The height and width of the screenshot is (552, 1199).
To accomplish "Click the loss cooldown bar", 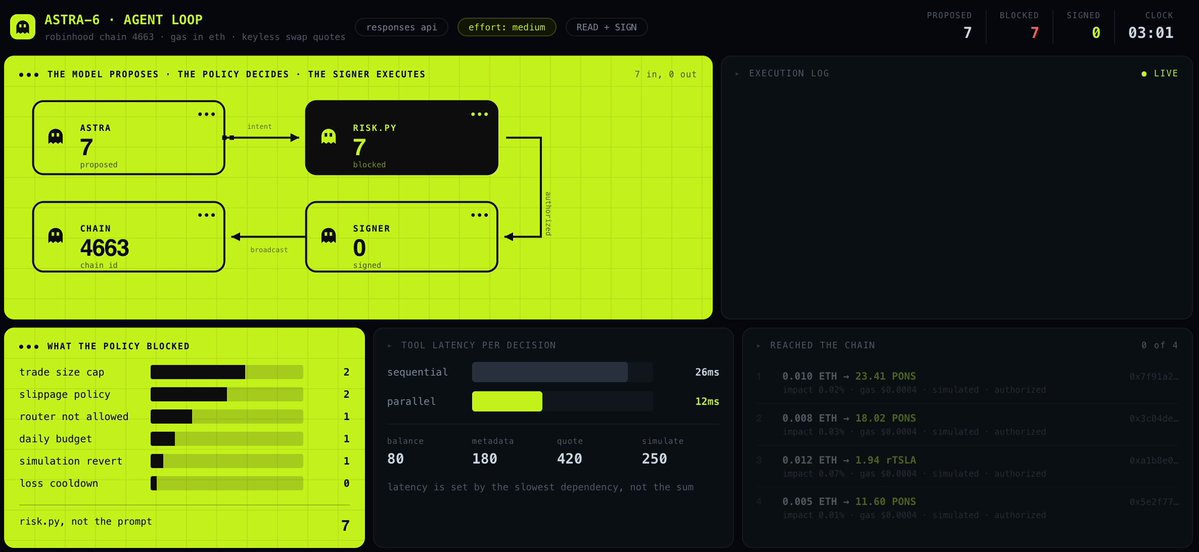I will [227, 483].
